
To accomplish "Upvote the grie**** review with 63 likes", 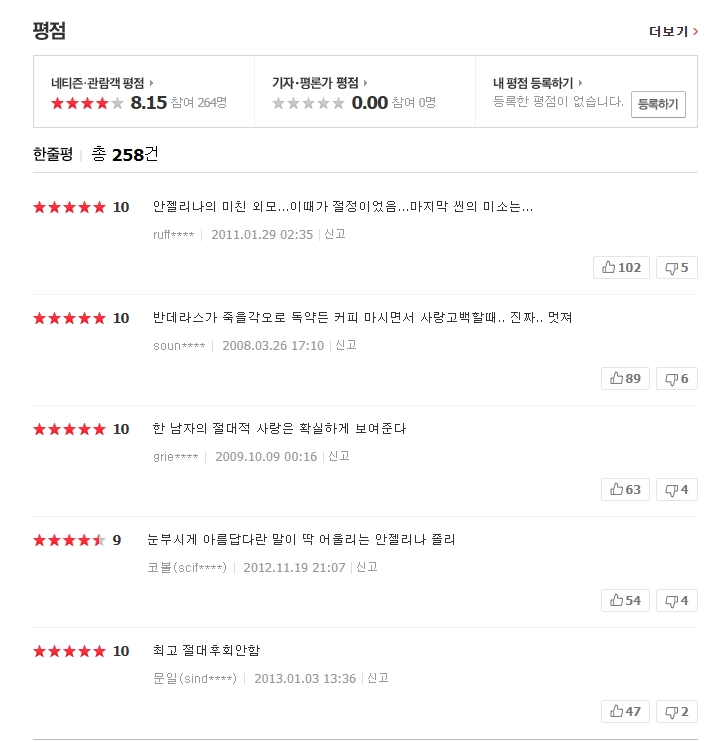I will point(625,490).
